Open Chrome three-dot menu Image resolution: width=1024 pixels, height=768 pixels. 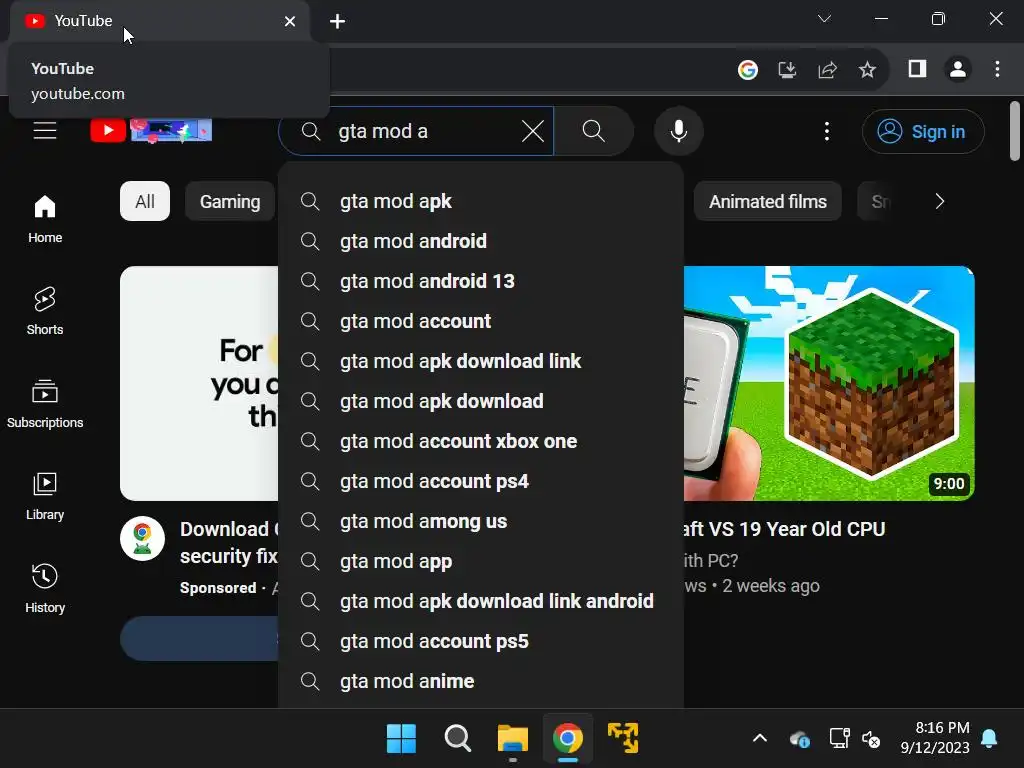[x=997, y=69]
